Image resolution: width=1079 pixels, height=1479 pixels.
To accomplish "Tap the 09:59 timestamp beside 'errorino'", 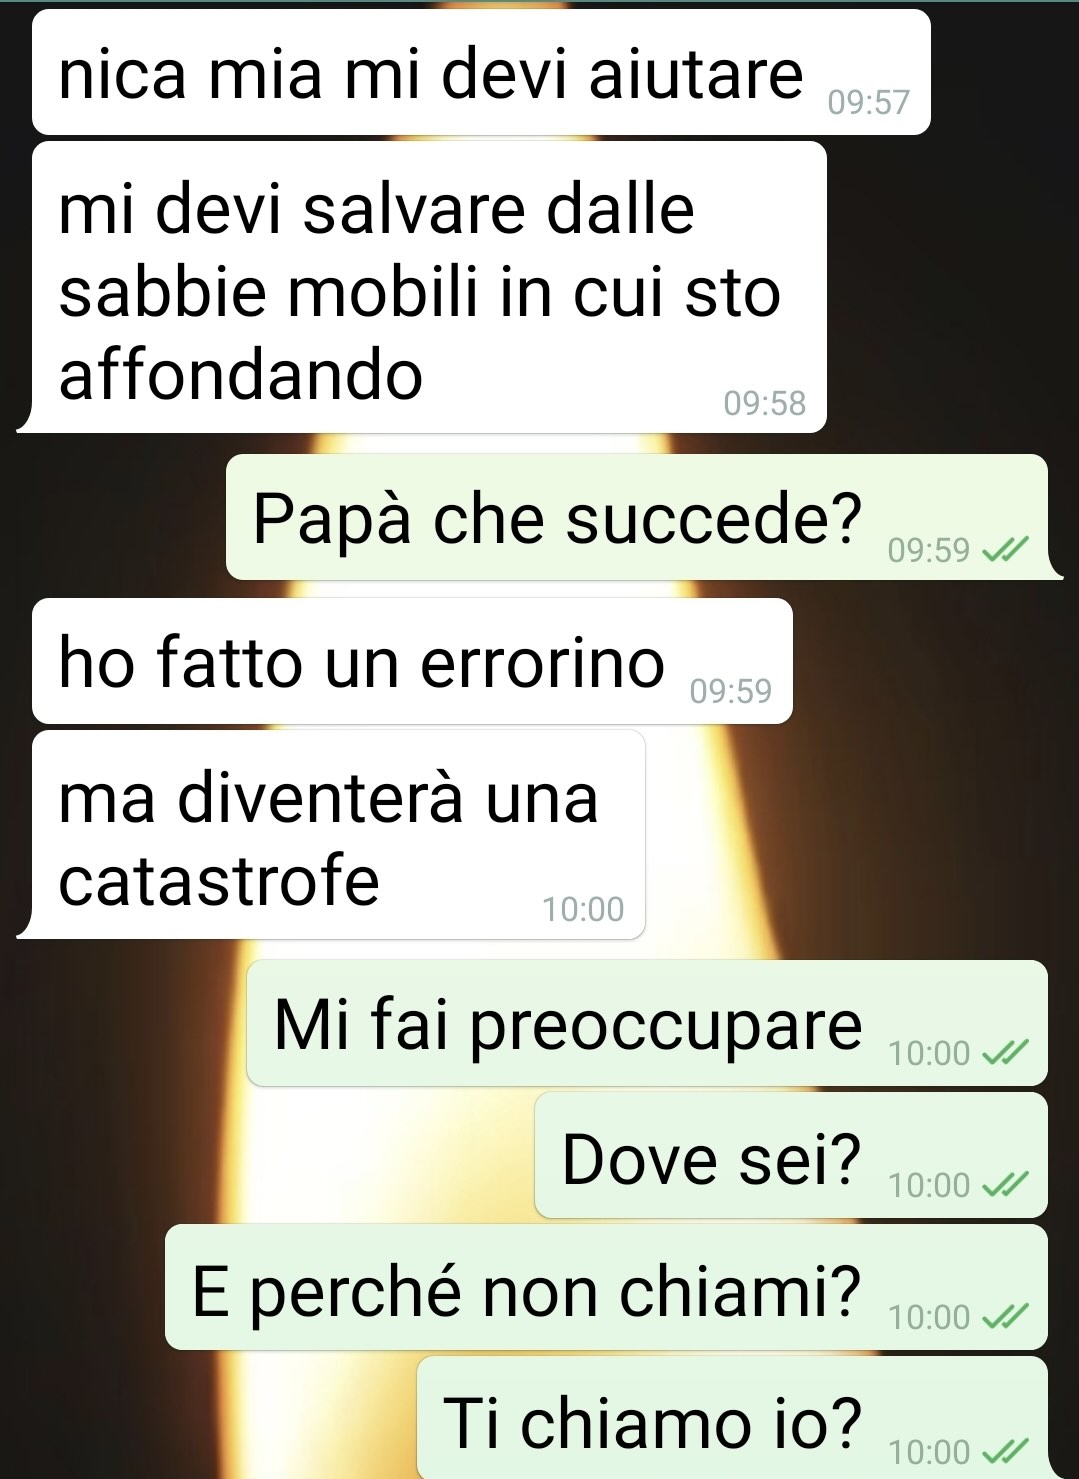I will 731,691.
